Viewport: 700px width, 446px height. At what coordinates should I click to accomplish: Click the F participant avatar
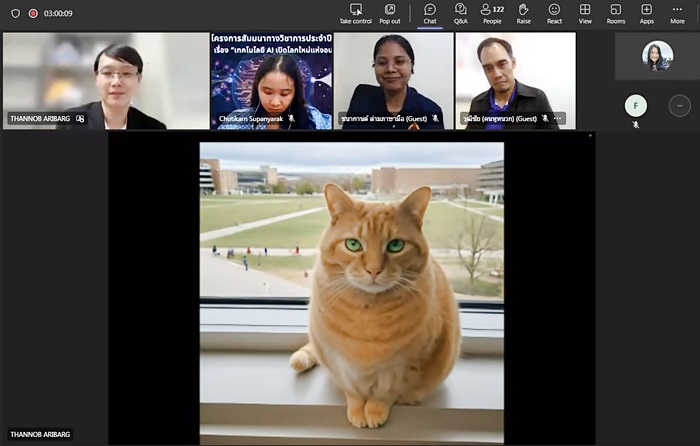635,105
